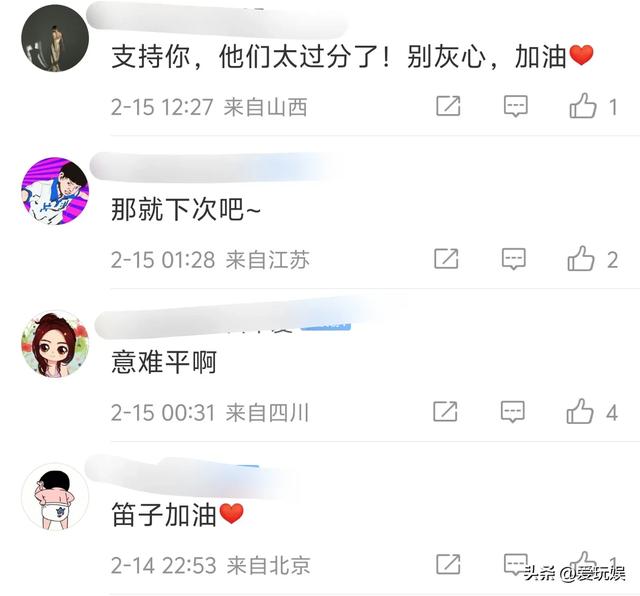Viewport: 640px width, 596px height.
Task: Share the 笛子加油 comment
Action: tap(448, 564)
